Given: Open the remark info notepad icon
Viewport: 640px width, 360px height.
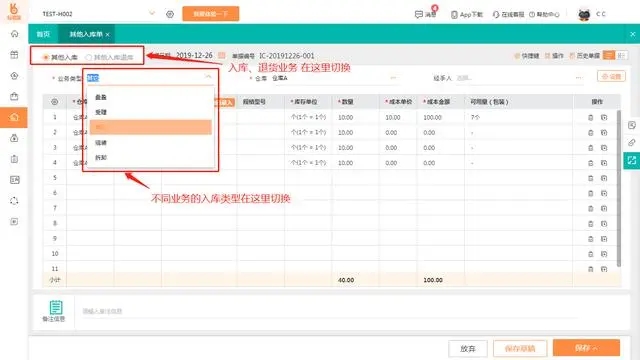Looking at the screenshot, I should [x=56, y=307].
